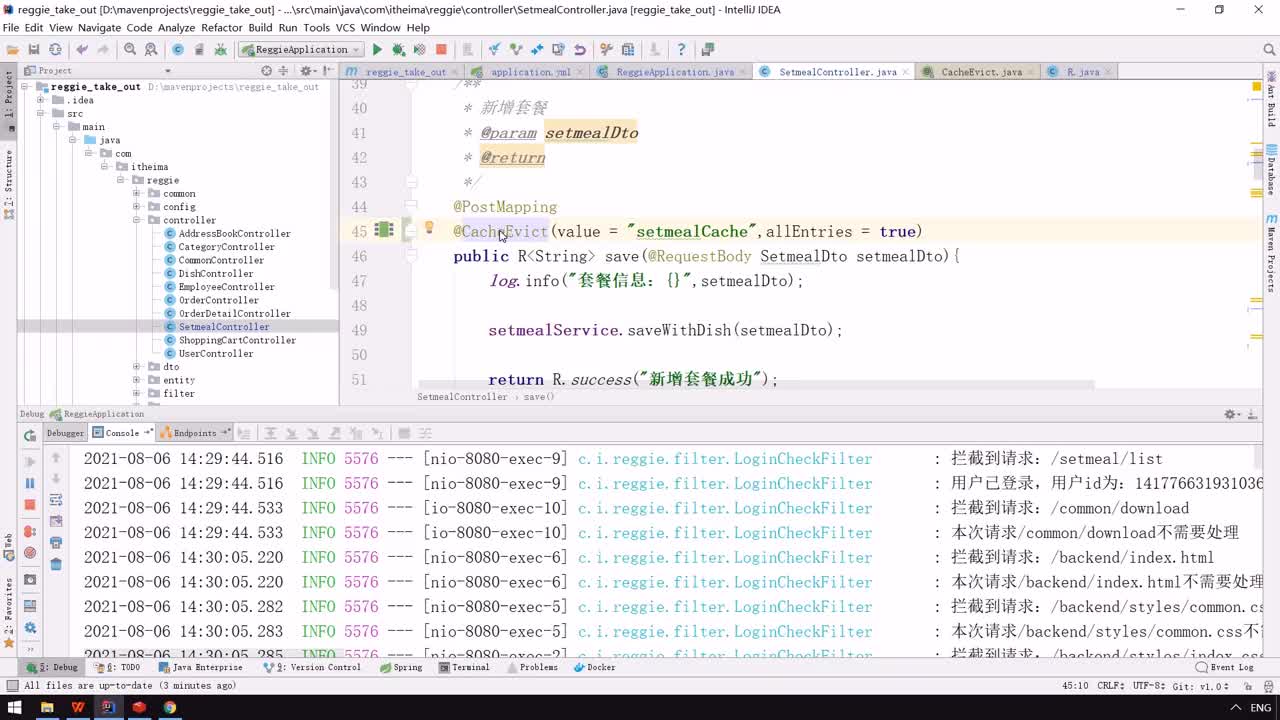Image resolution: width=1280 pixels, height=720 pixels.
Task: Click the View Breakpoints icon in the Debug sidebar
Action: (x=30, y=531)
